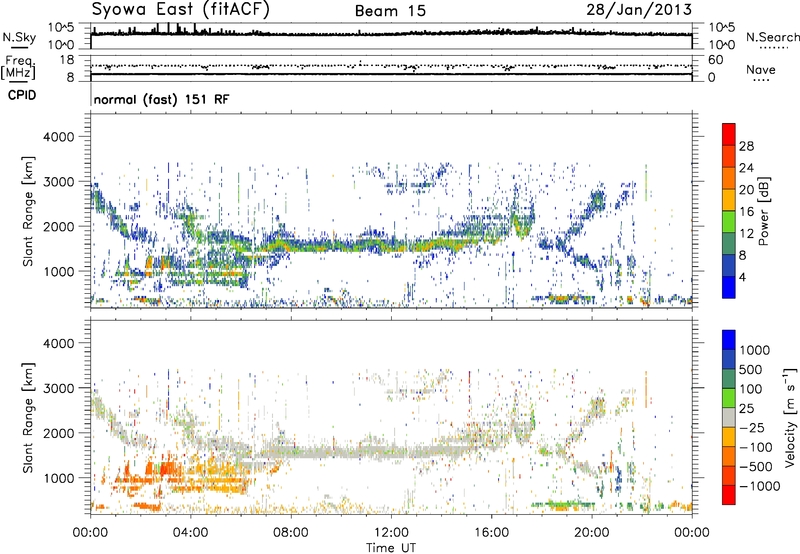Click the 'Nave' legend label
Image resolution: width=800 pixels, height=554 pixels.
[761, 69]
